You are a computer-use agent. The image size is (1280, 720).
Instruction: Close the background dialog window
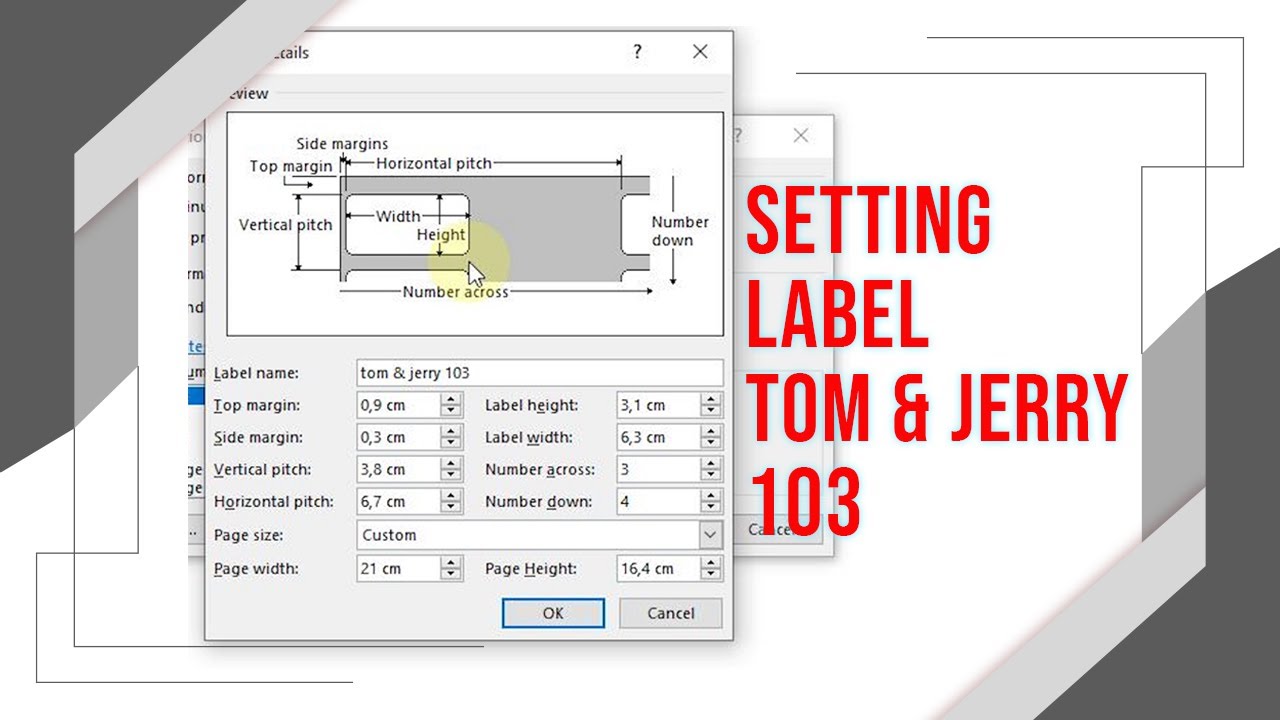pyautogui.click(x=800, y=135)
